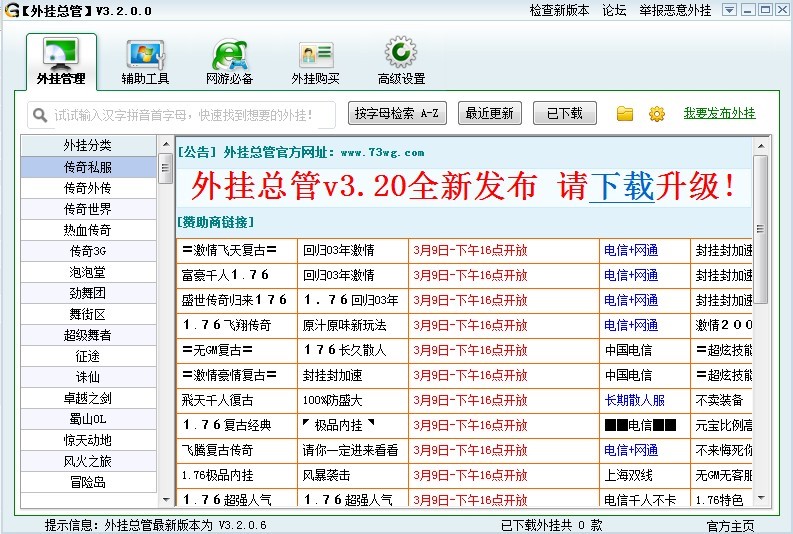Select 劲舞团 category in the list
This screenshot has width=793, height=534.
pos(88,293)
